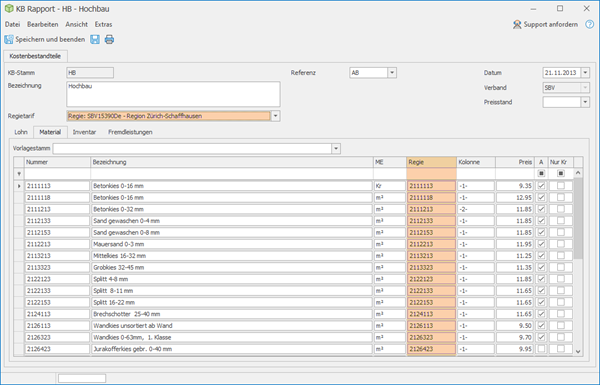Click cell Splitt 16-22 mm
The image size is (600, 385).
[232, 302]
